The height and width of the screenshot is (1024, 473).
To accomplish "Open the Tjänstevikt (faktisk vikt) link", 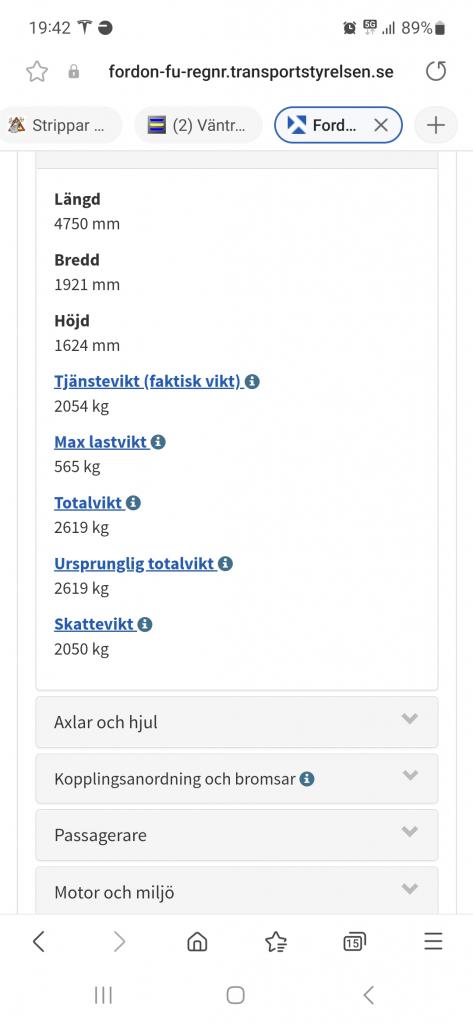I will [x=148, y=381].
